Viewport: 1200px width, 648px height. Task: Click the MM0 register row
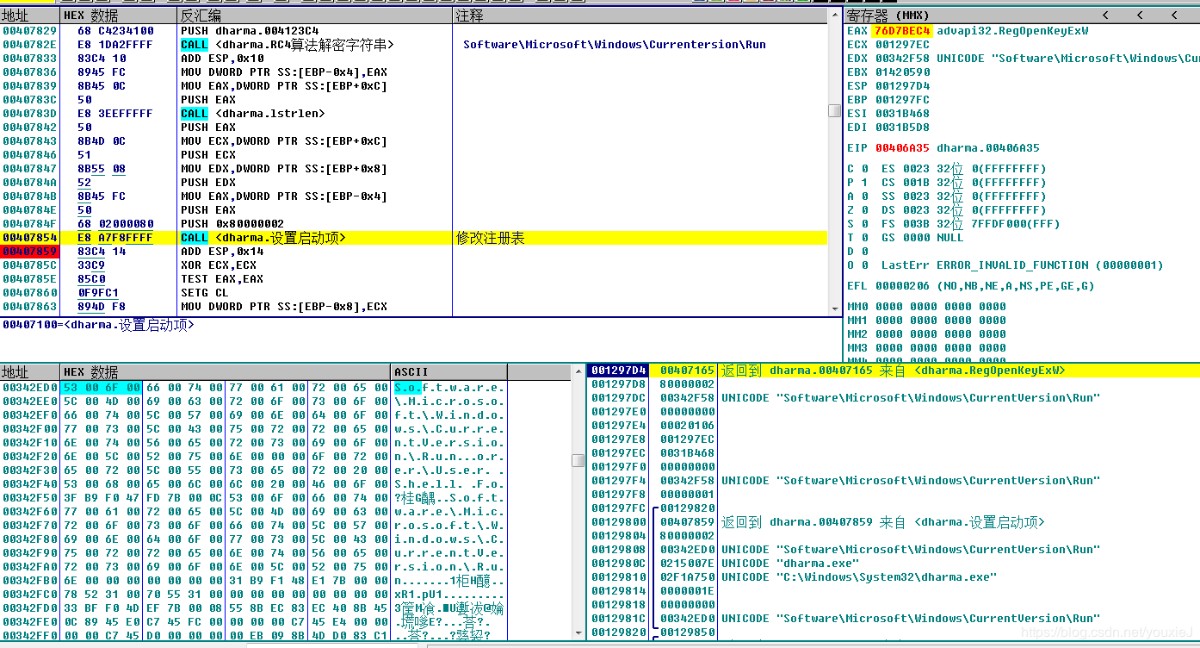tap(926, 307)
